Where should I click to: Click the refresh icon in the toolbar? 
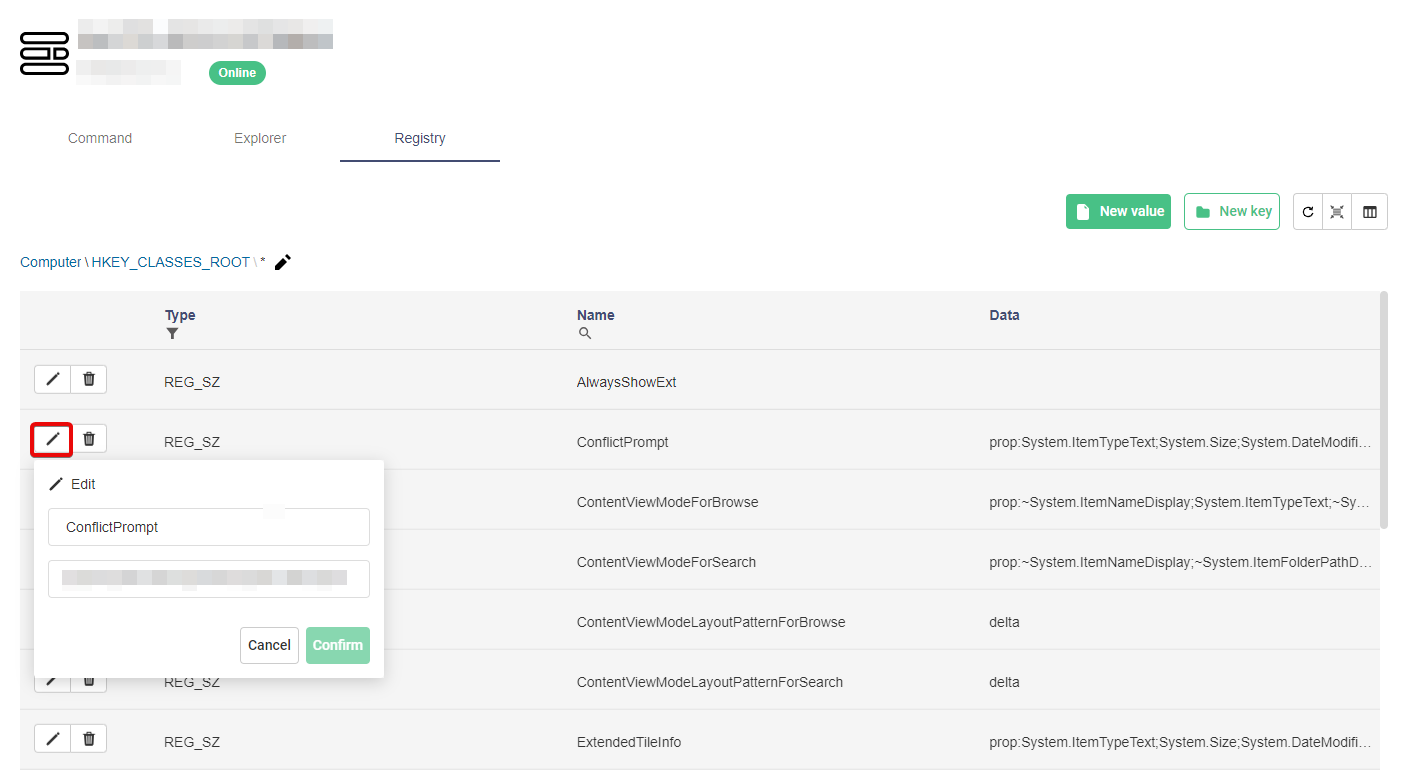pyautogui.click(x=1308, y=212)
